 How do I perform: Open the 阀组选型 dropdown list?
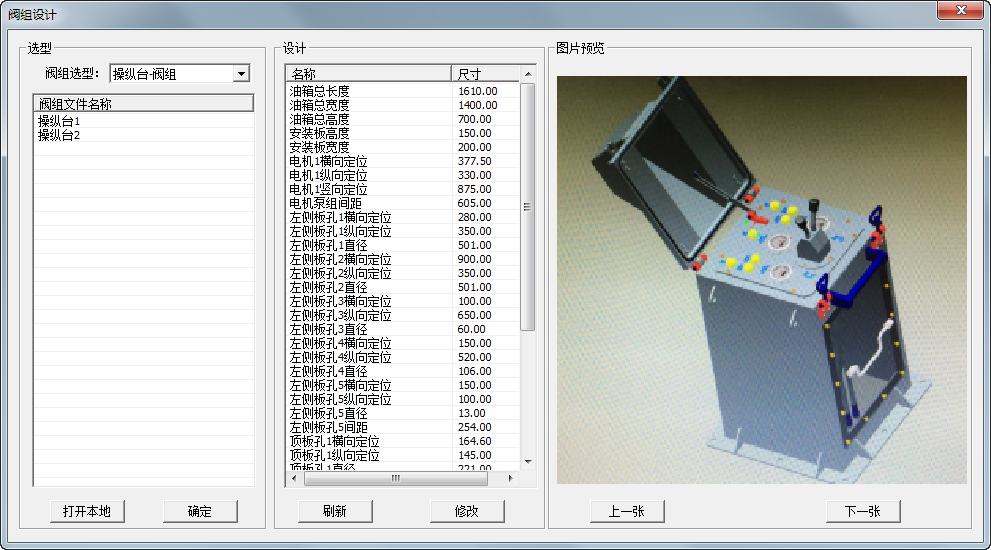(240, 73)
